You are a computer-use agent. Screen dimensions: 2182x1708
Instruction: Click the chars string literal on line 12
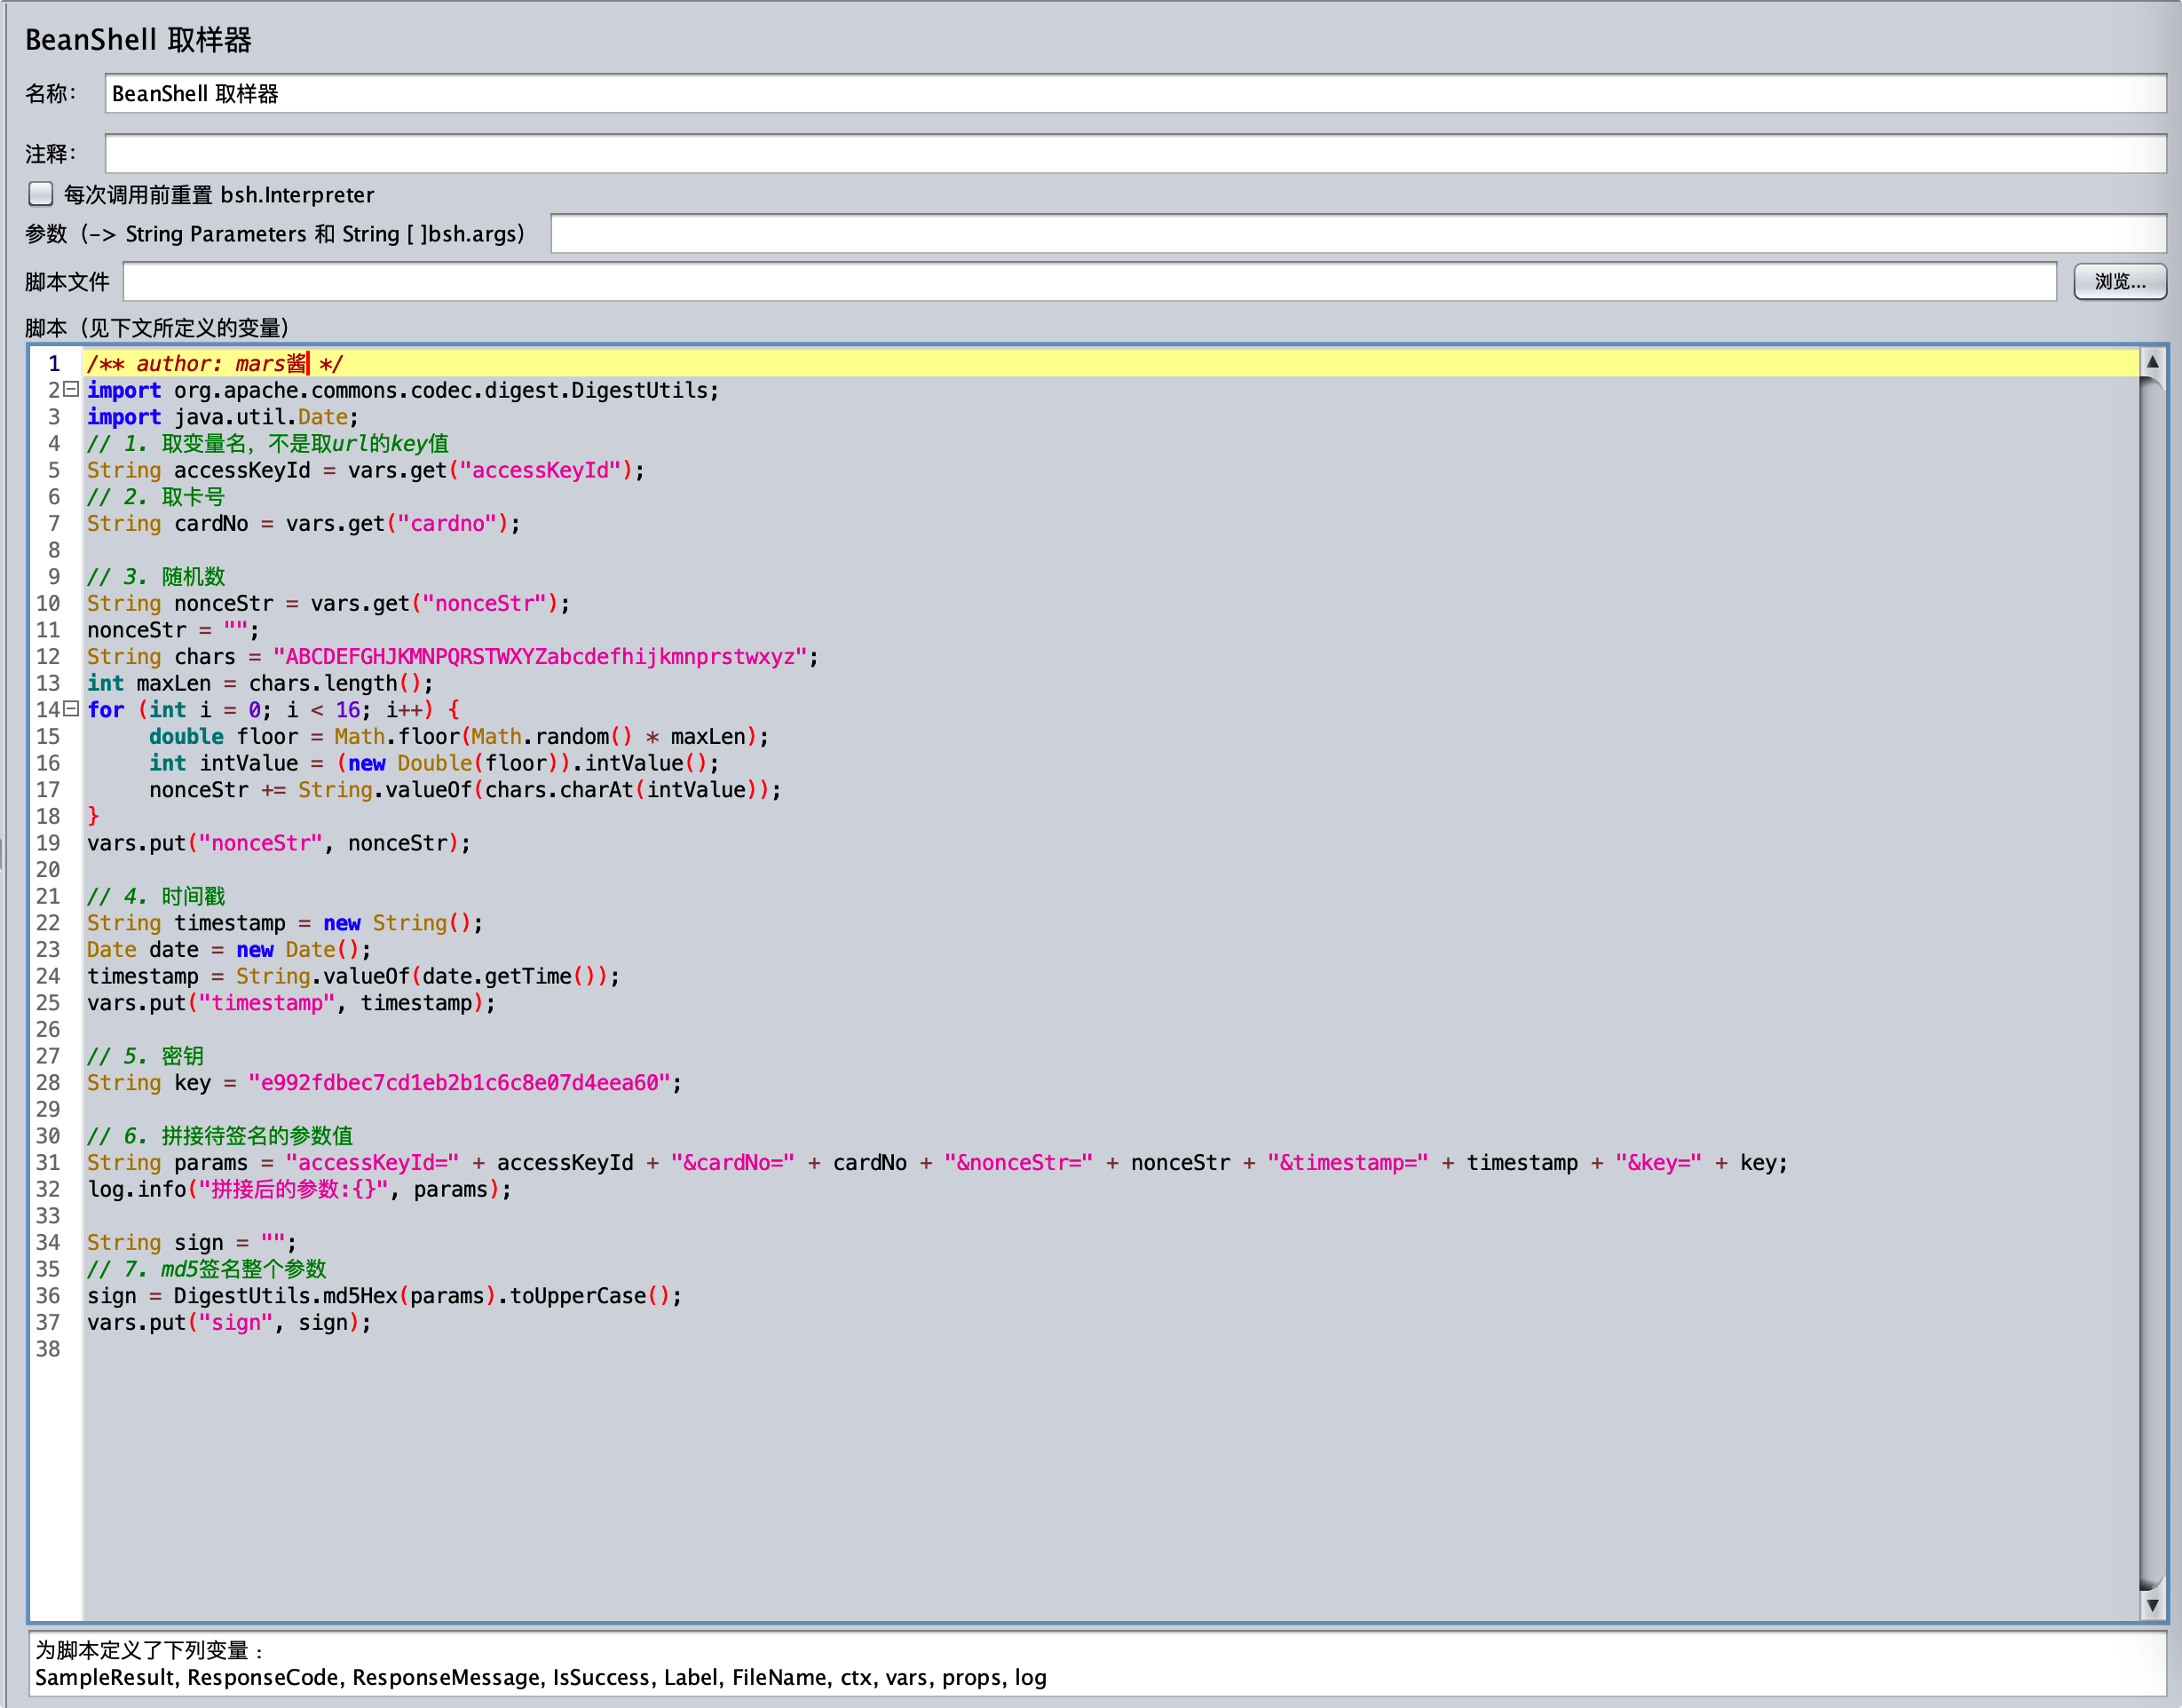(540, 657)
